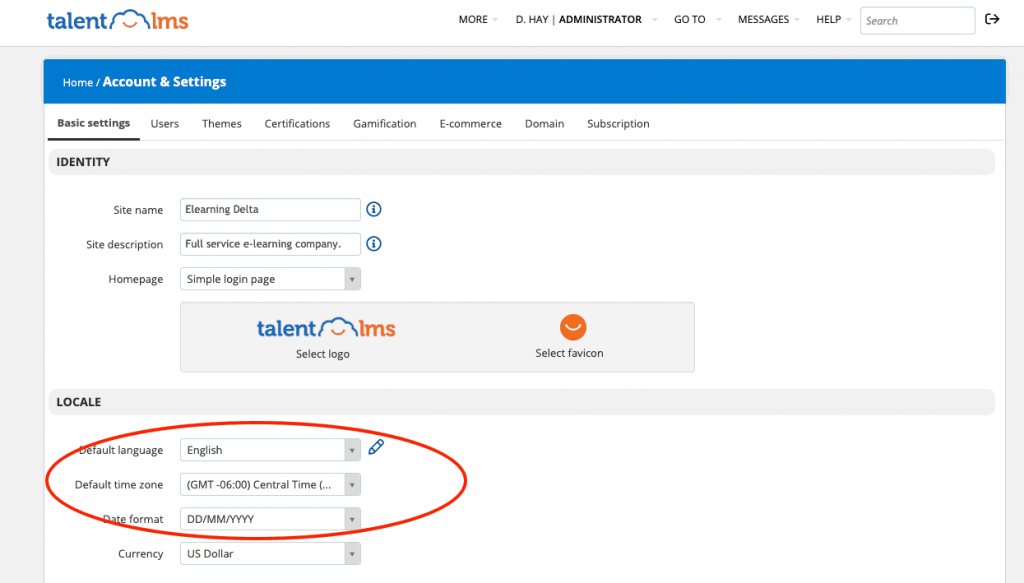Screen dimensions: 1024x583
Task: Click the Select logo link
Action: click(x=325, y=352)
